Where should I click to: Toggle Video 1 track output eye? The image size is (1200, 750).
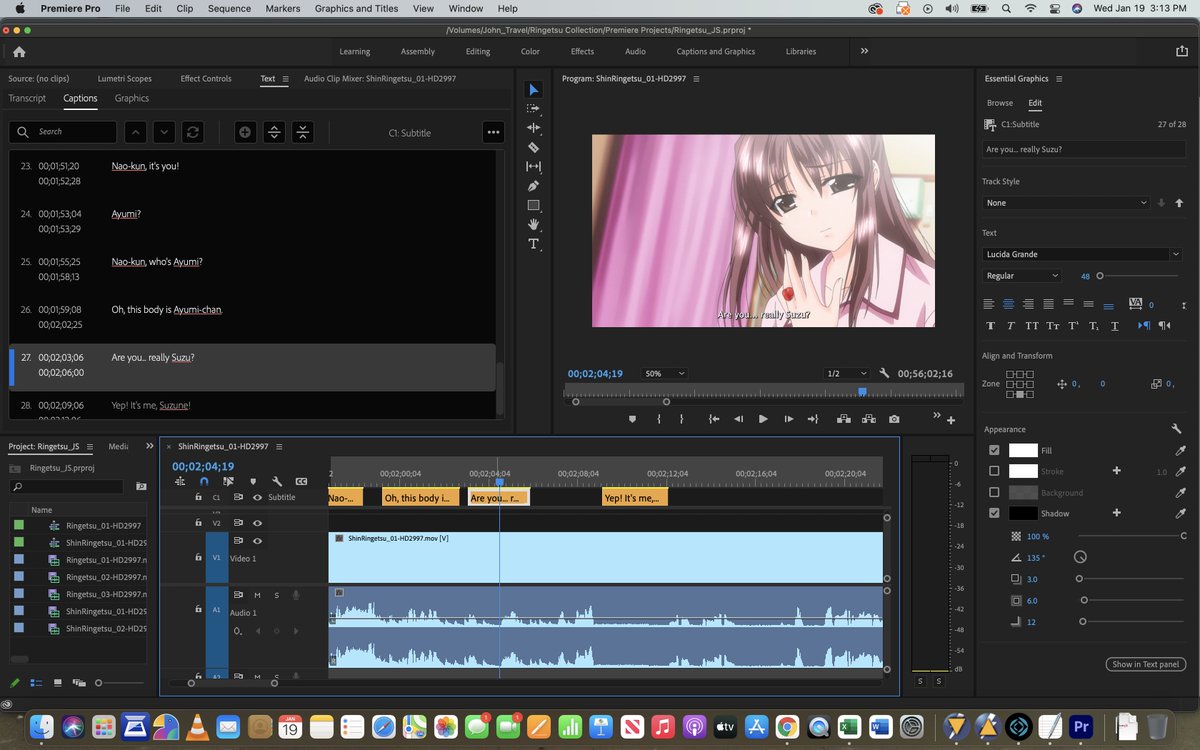point(257,540)
